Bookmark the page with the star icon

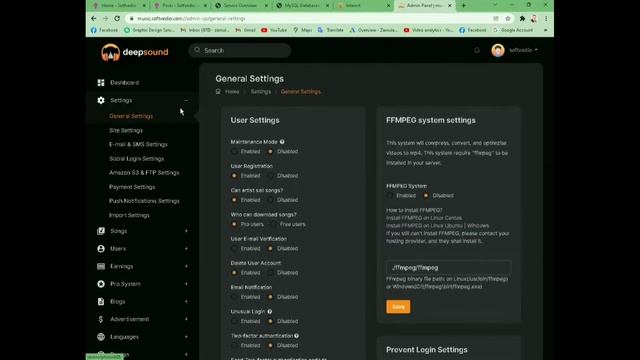(508, 18)
